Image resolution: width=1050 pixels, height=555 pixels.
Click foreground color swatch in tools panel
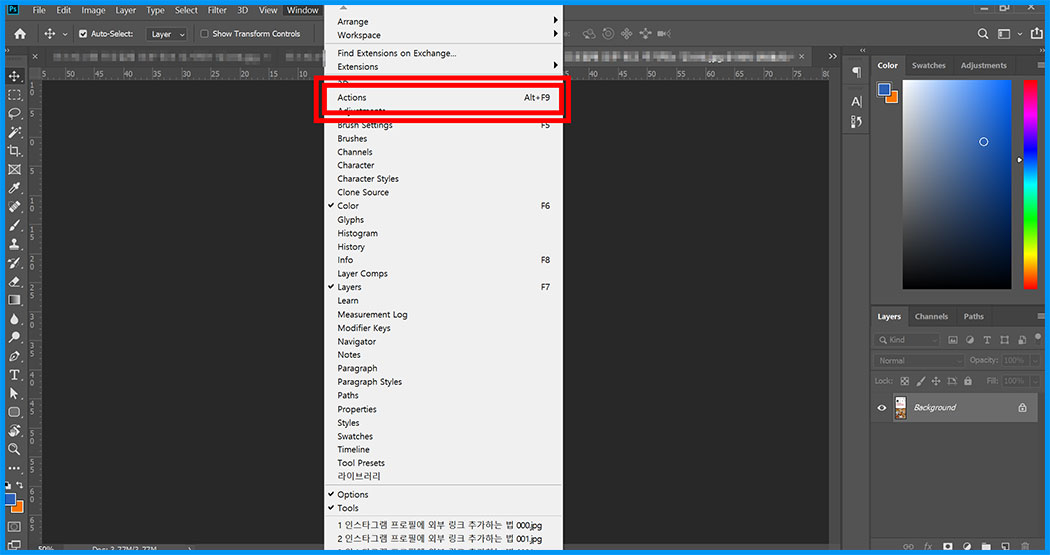9,500
